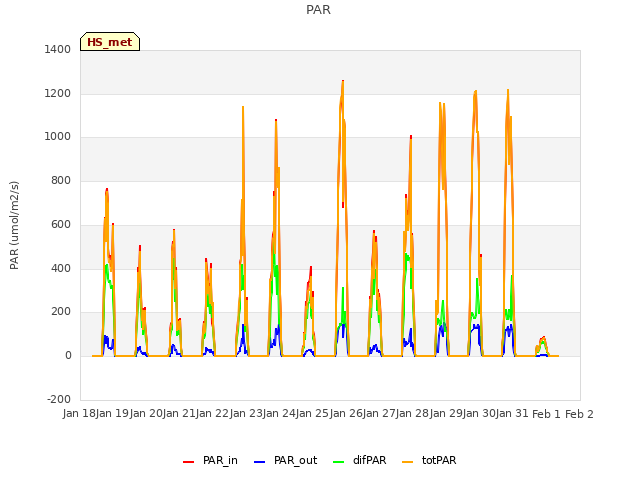Click the small totPAR peak near Feb 1

(x=543, y=338)
